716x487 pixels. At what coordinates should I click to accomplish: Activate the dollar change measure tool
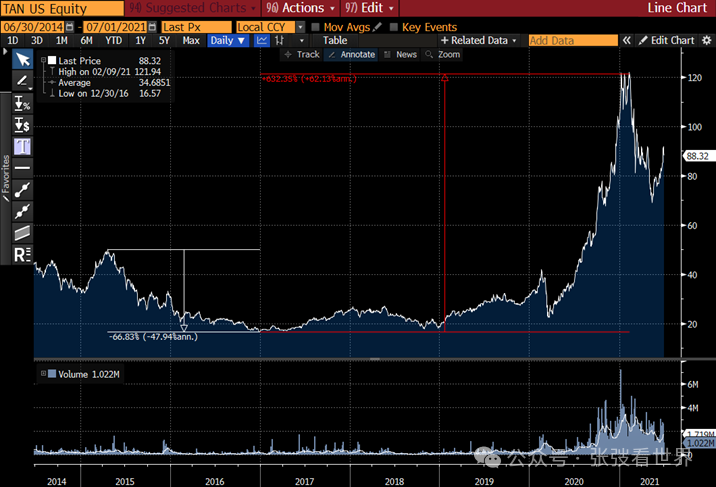click(x=22, y=125)
